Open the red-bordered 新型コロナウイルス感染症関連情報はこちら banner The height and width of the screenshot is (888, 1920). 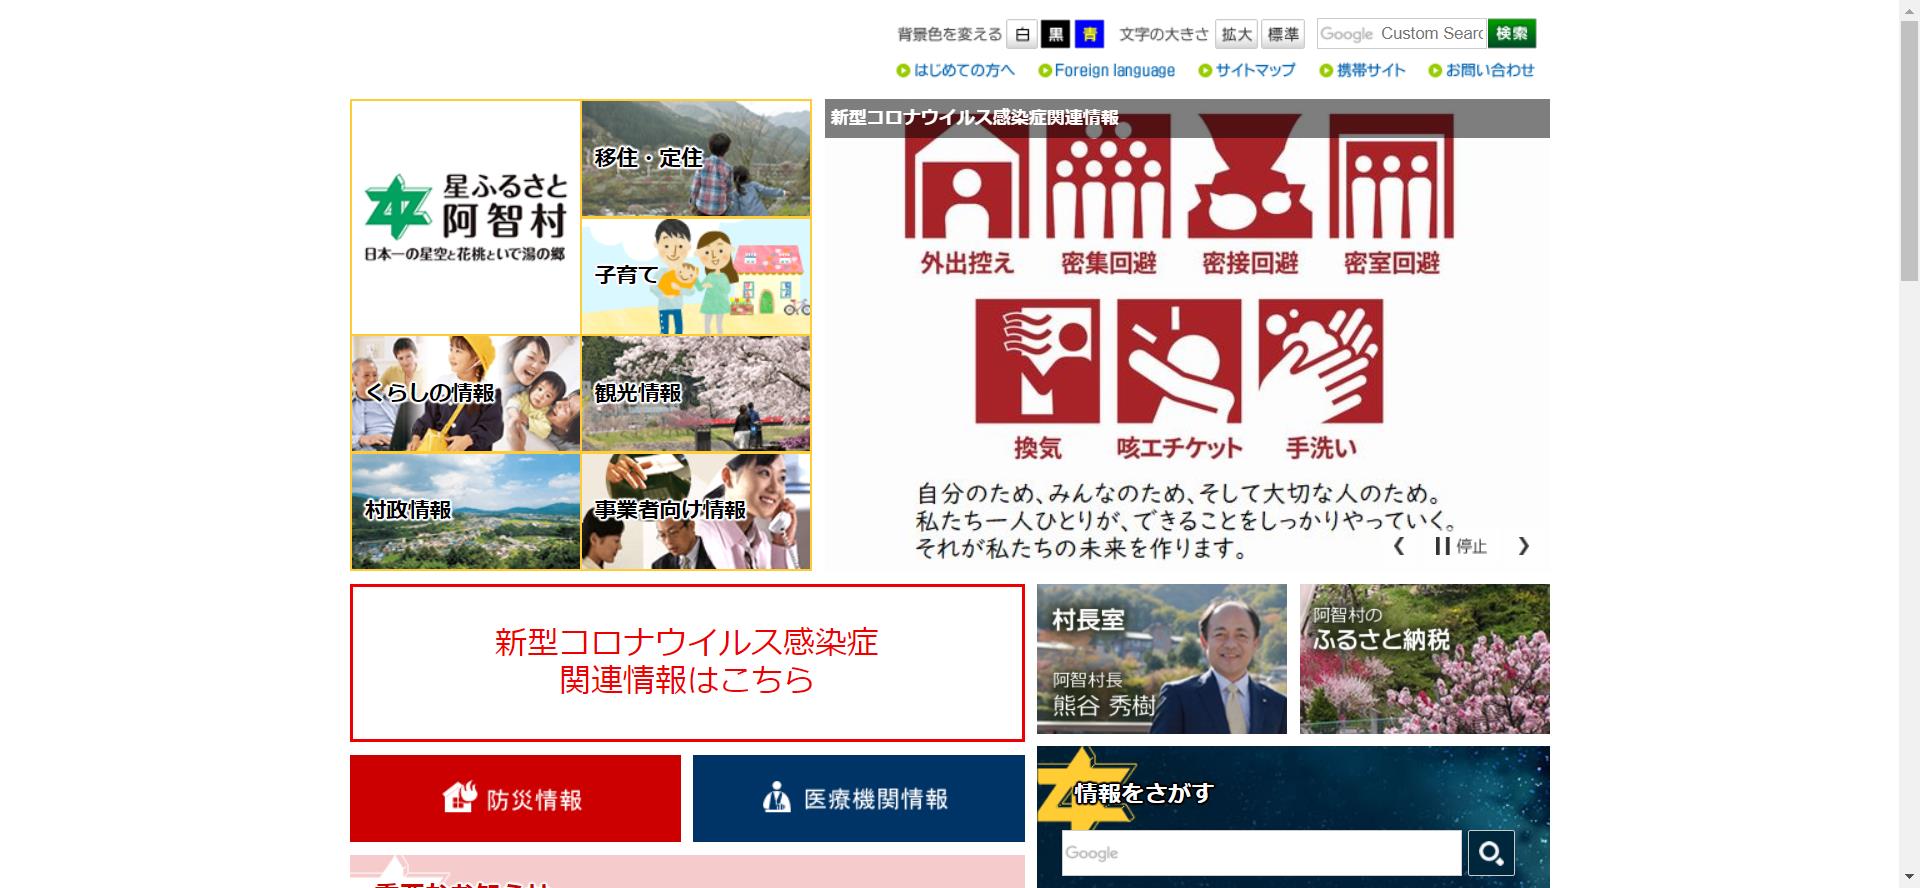tap(687, 662)
